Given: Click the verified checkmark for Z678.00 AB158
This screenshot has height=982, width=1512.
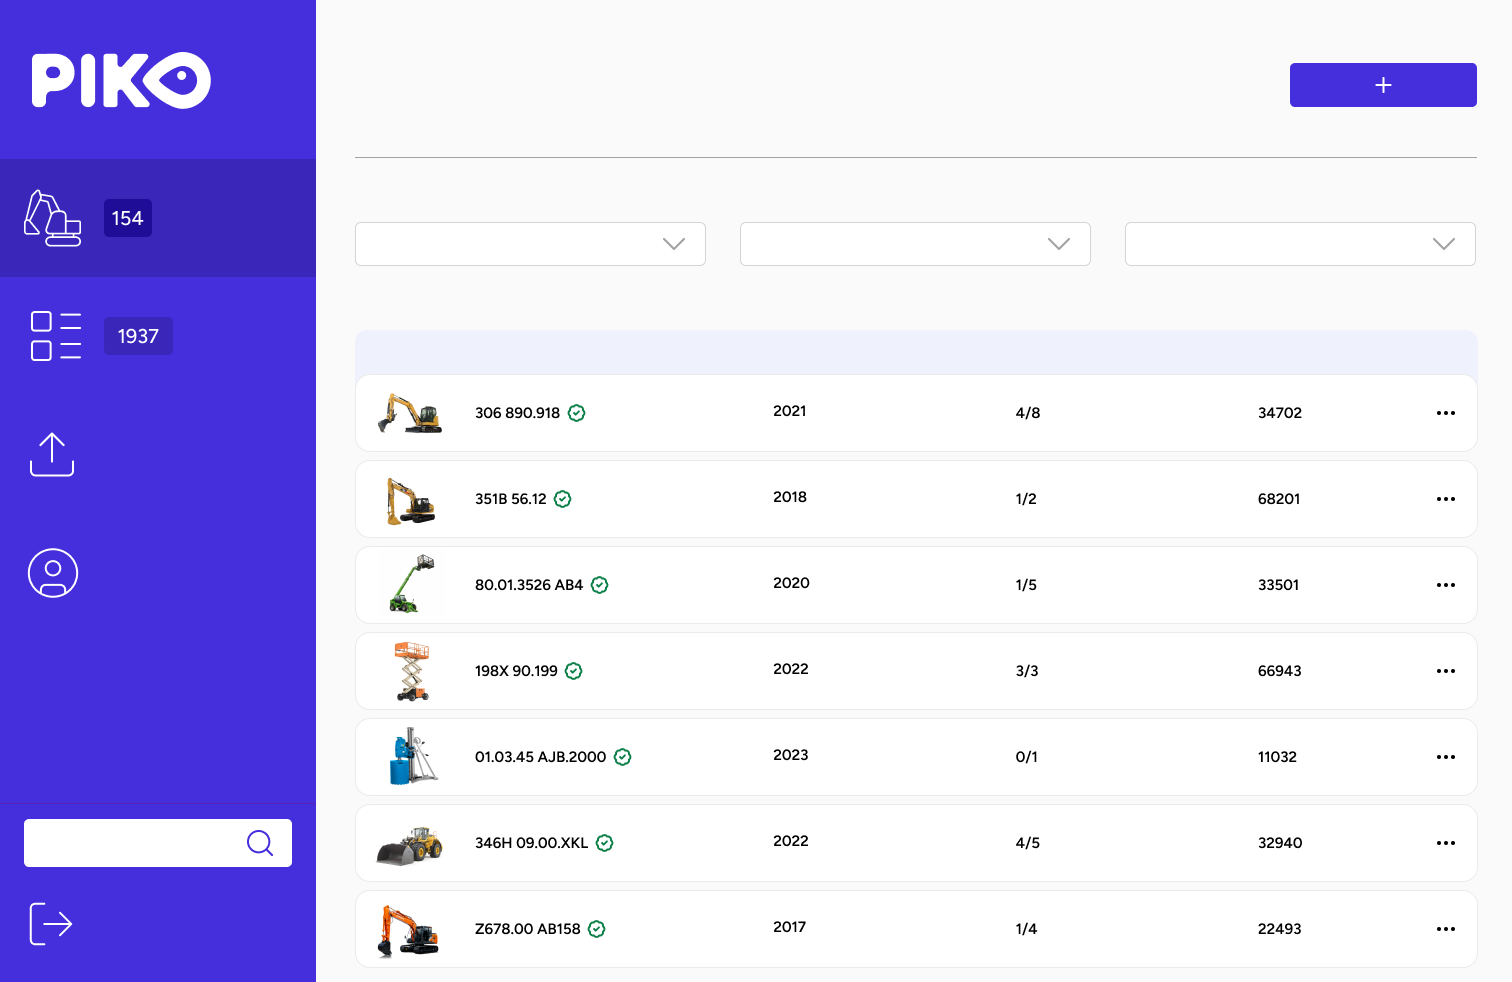Looking at the screenshot, I should (x=597, y=929).
